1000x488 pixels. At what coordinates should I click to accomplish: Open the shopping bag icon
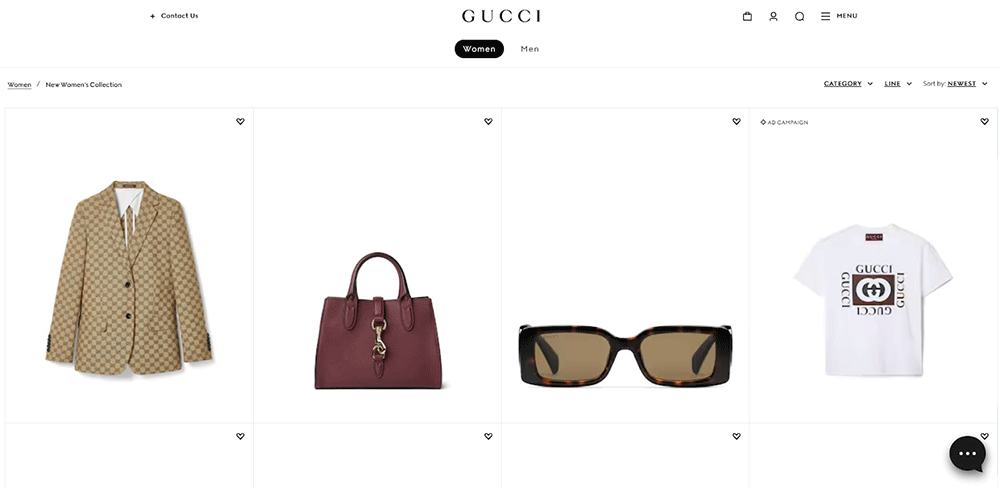[x=747, y=16]
